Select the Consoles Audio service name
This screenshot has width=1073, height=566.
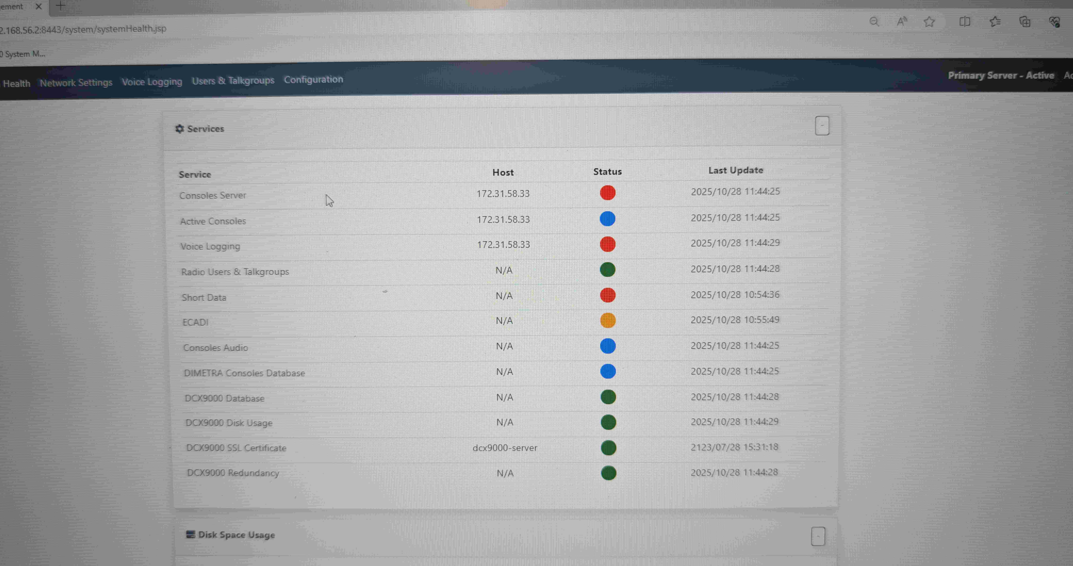216,348
